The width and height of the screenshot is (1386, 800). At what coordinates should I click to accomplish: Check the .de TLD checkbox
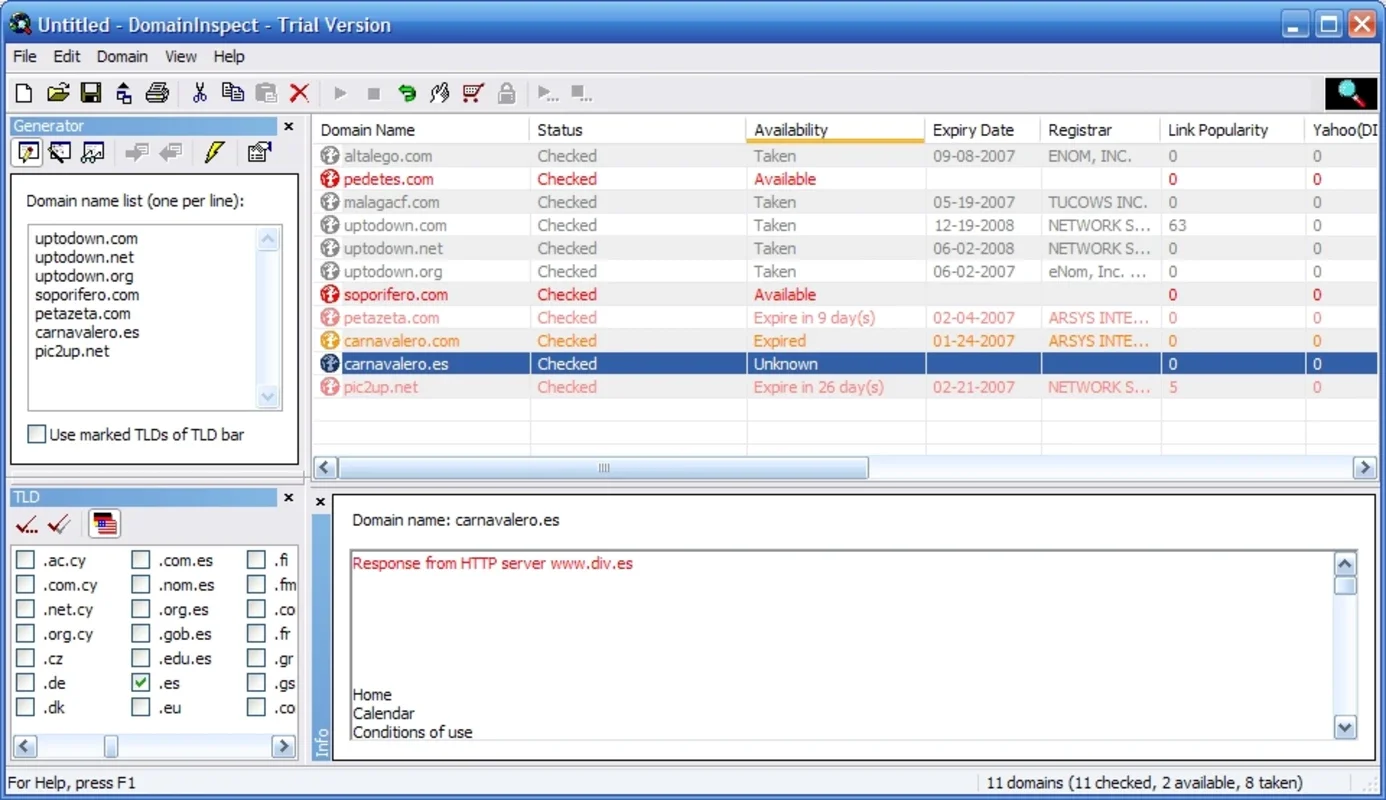pos(25,683)
